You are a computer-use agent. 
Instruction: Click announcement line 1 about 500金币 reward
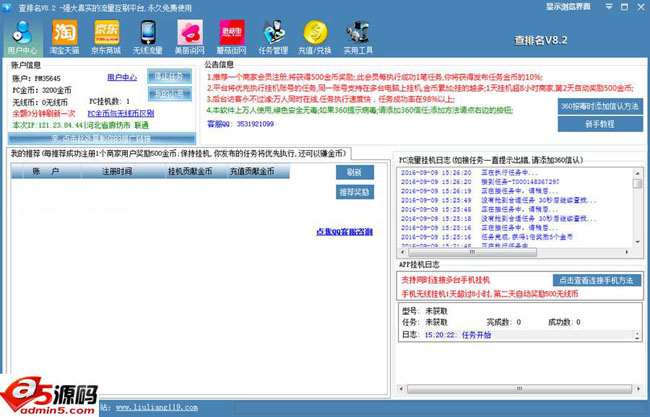click(375, 77)
